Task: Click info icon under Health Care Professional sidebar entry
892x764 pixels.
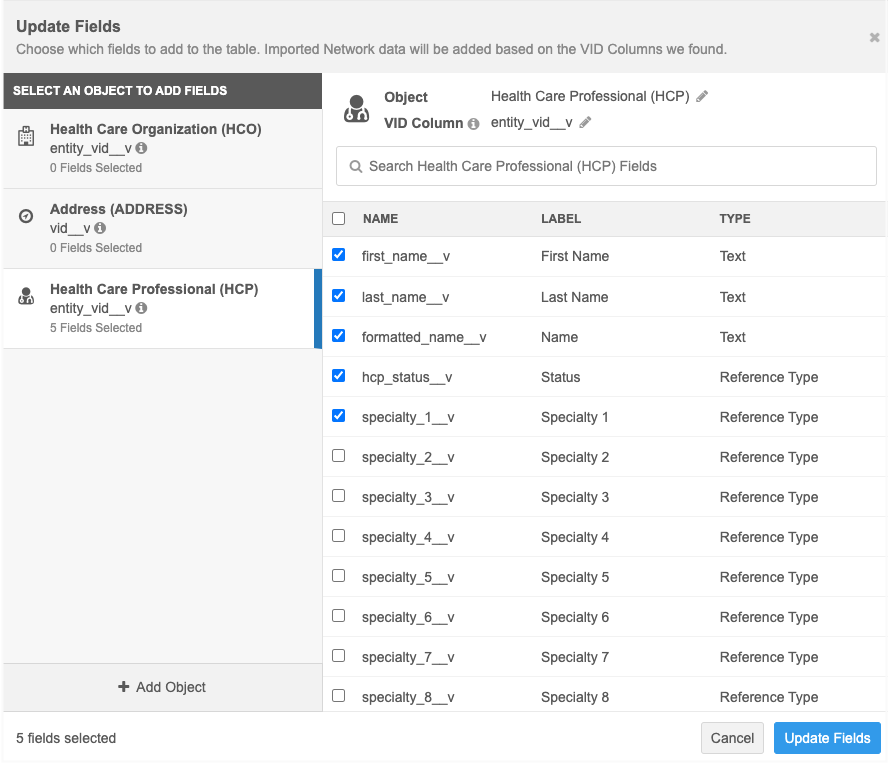Action: pyautogui.click(x=141, y=308)
